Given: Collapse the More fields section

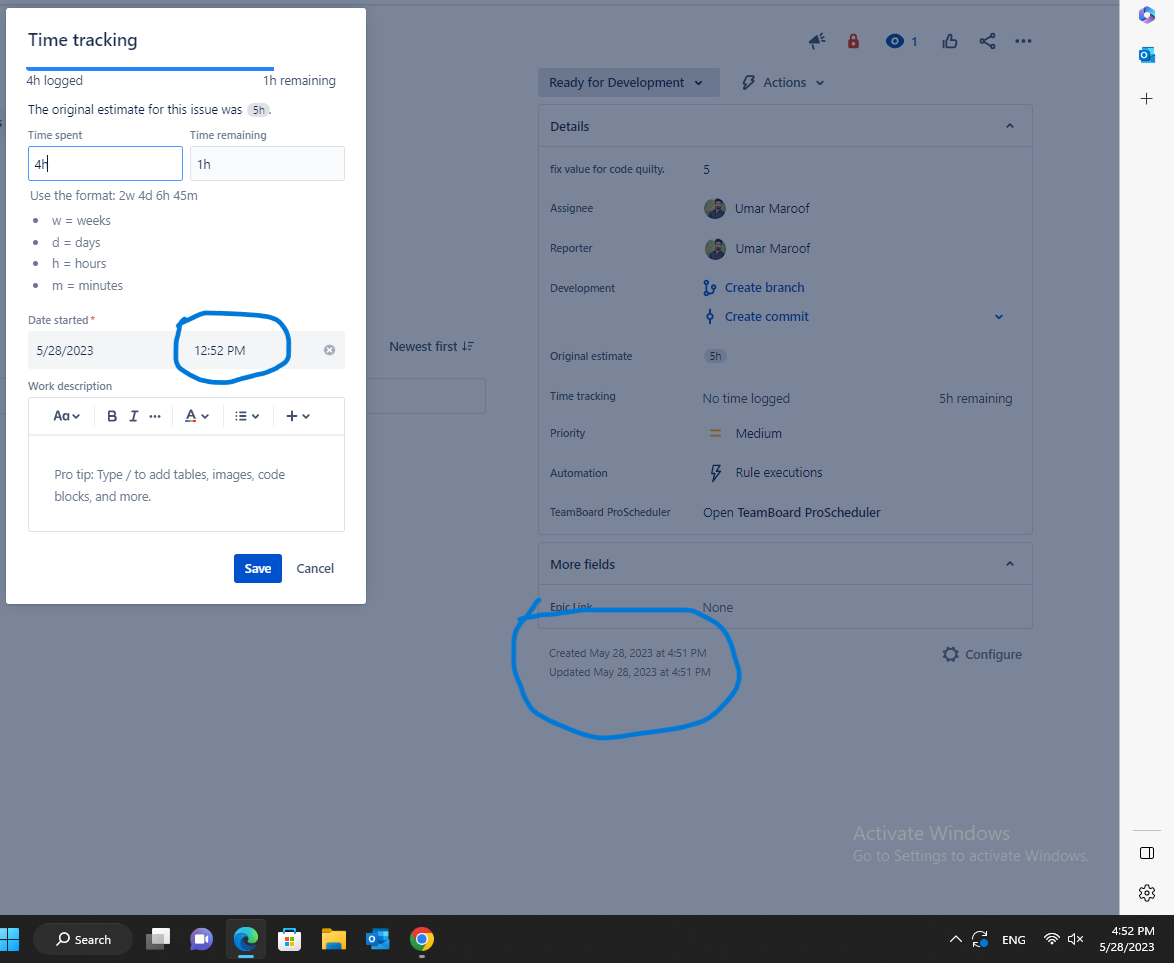Looking at the screenshot, I should coord(1009,563).
